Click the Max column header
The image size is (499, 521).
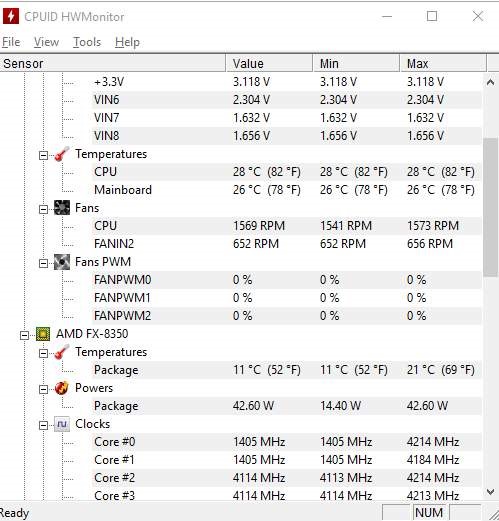[443, 63]
